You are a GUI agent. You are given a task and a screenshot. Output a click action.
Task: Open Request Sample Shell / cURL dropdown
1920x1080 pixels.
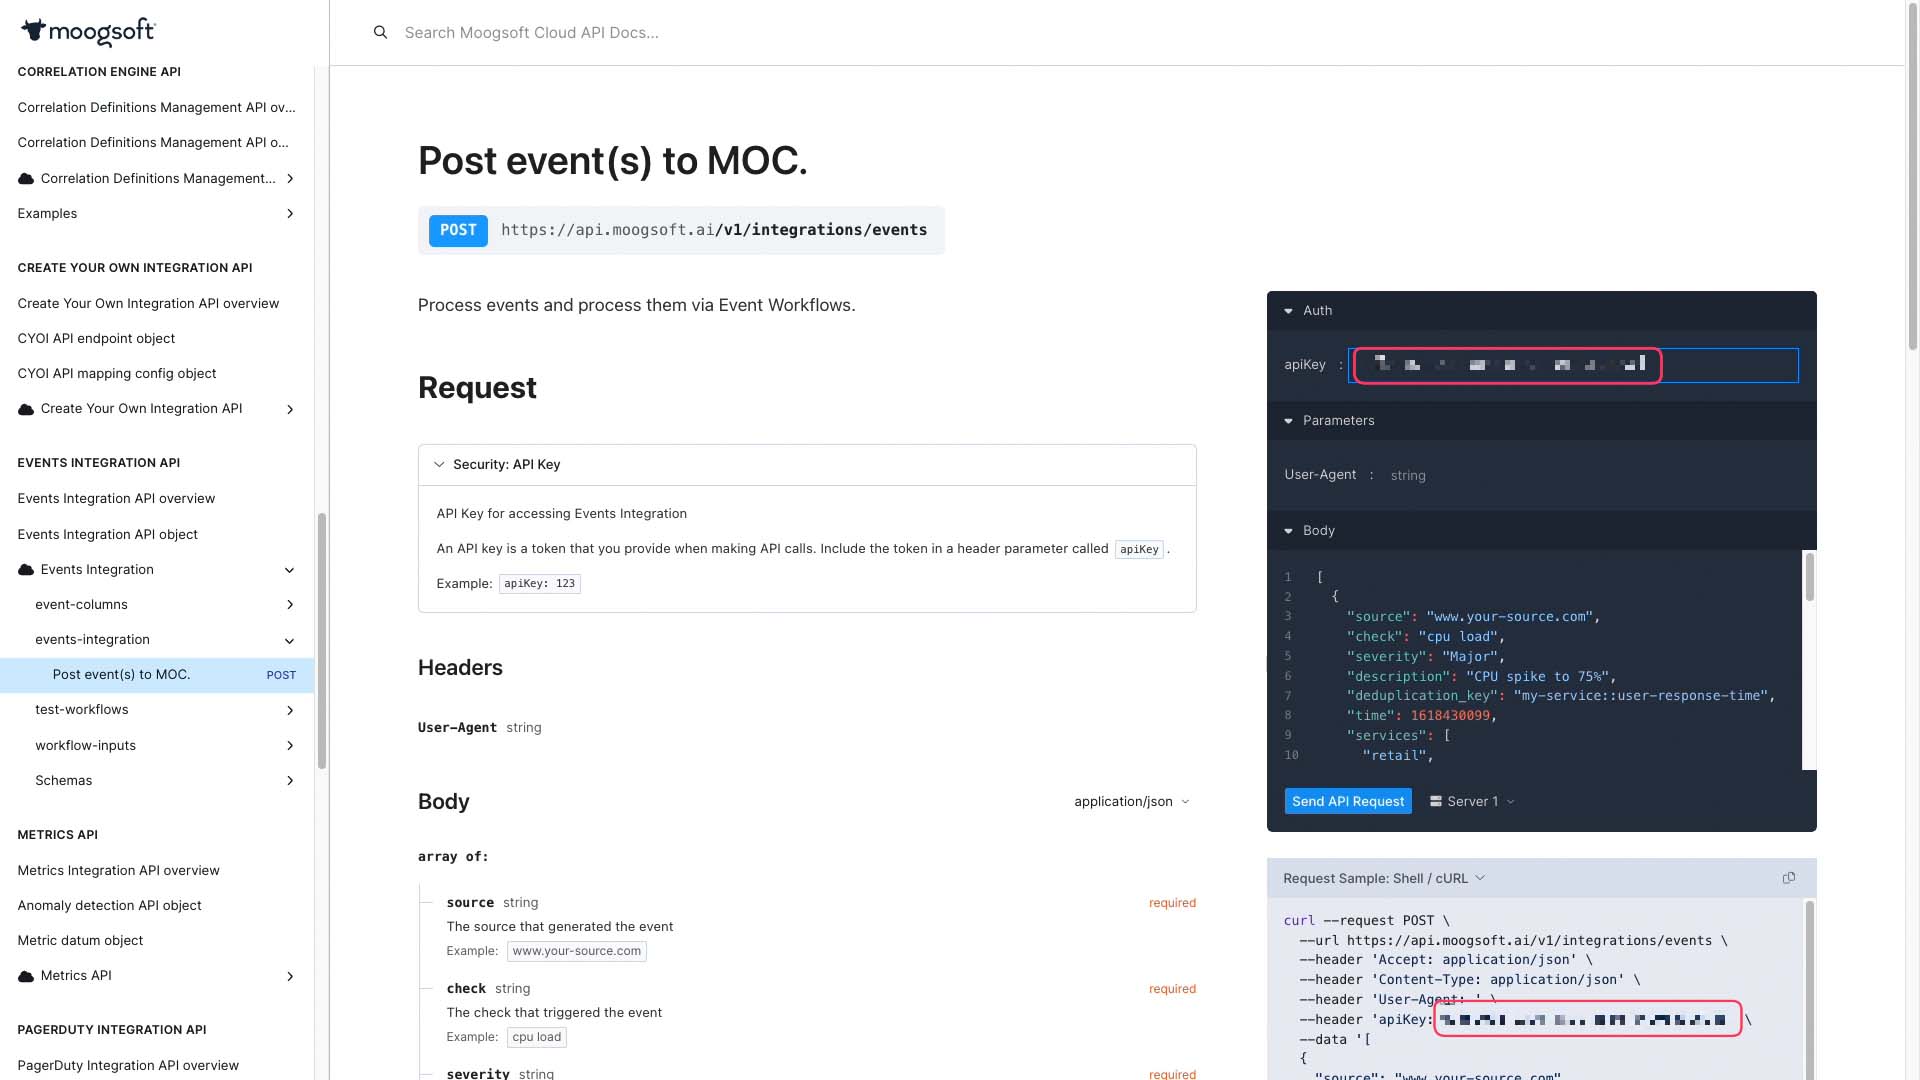coord(1384,878)
